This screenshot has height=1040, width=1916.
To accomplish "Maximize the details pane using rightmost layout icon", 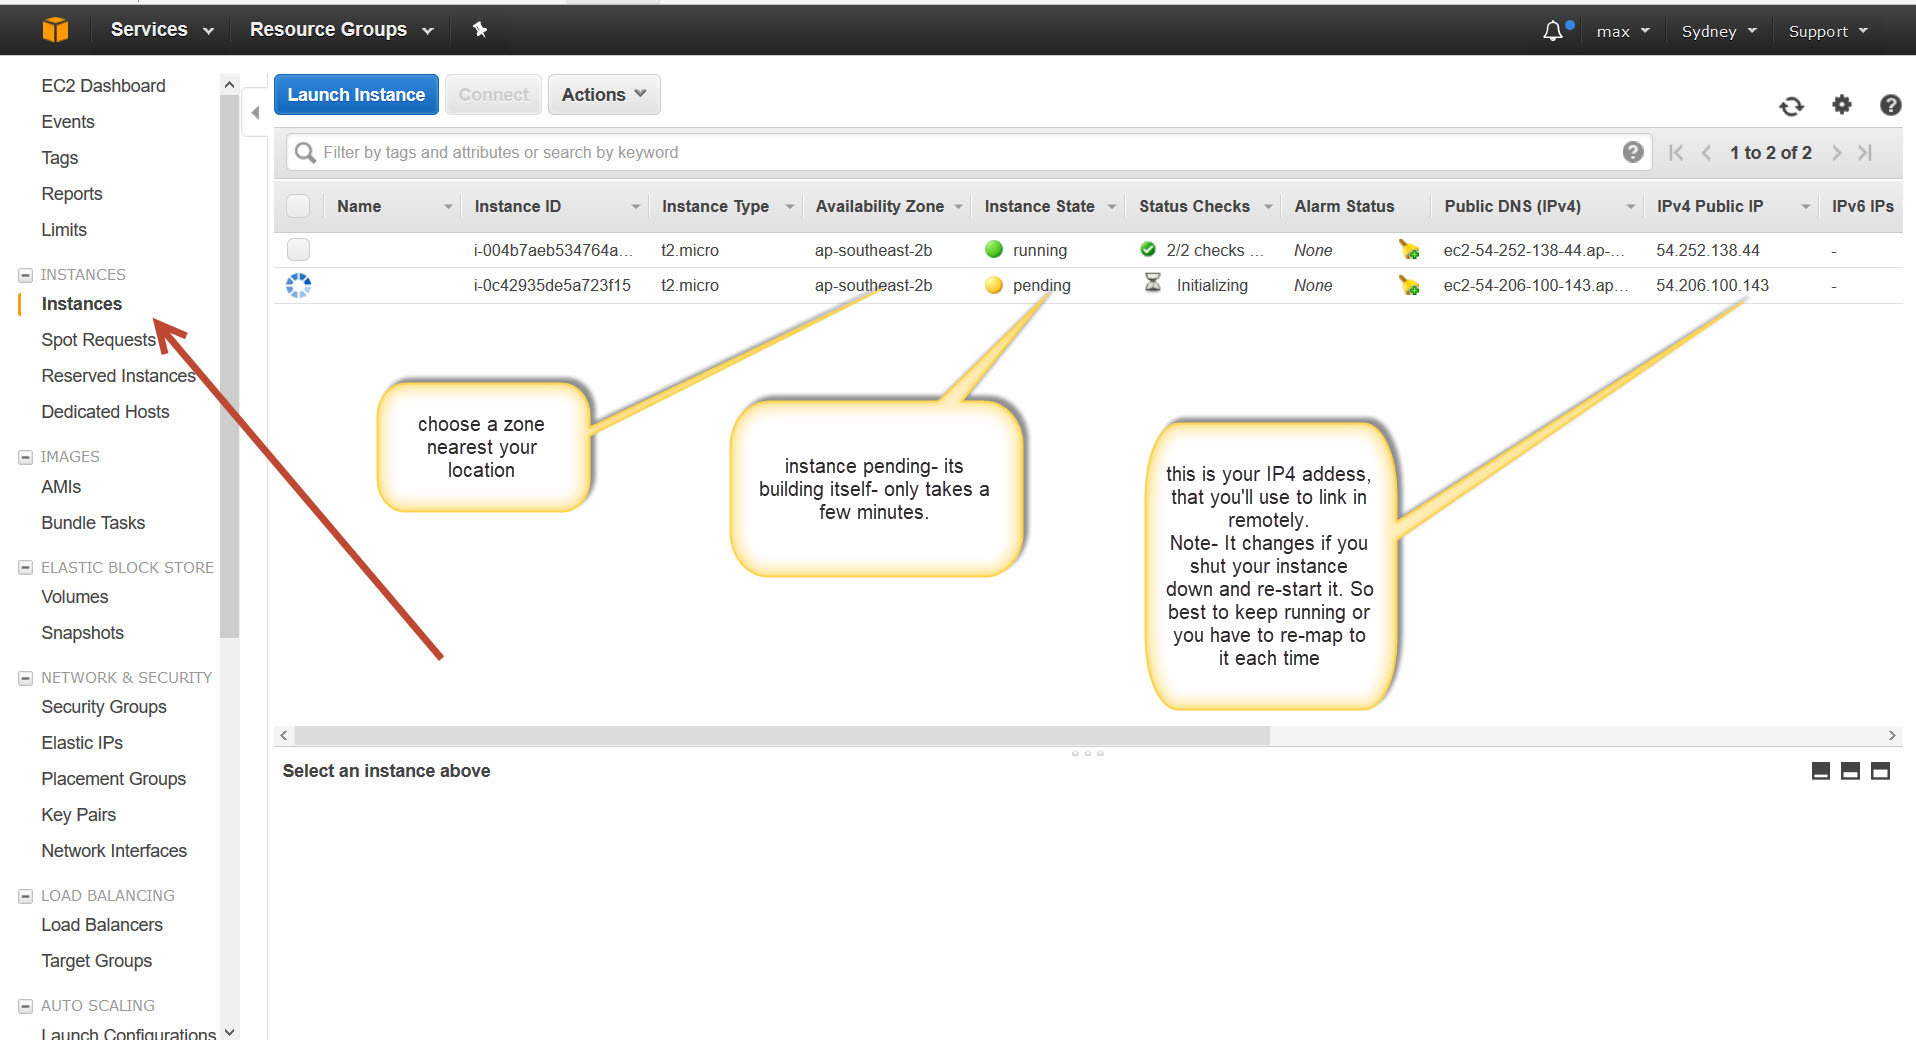I will 1880,771.
